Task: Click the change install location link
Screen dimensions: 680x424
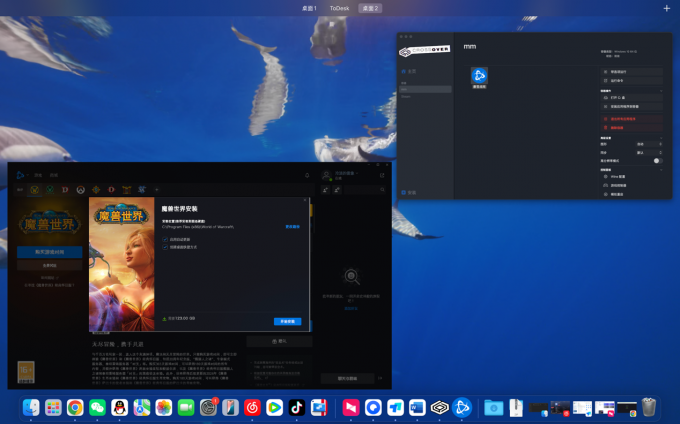Action: [292, 227]
